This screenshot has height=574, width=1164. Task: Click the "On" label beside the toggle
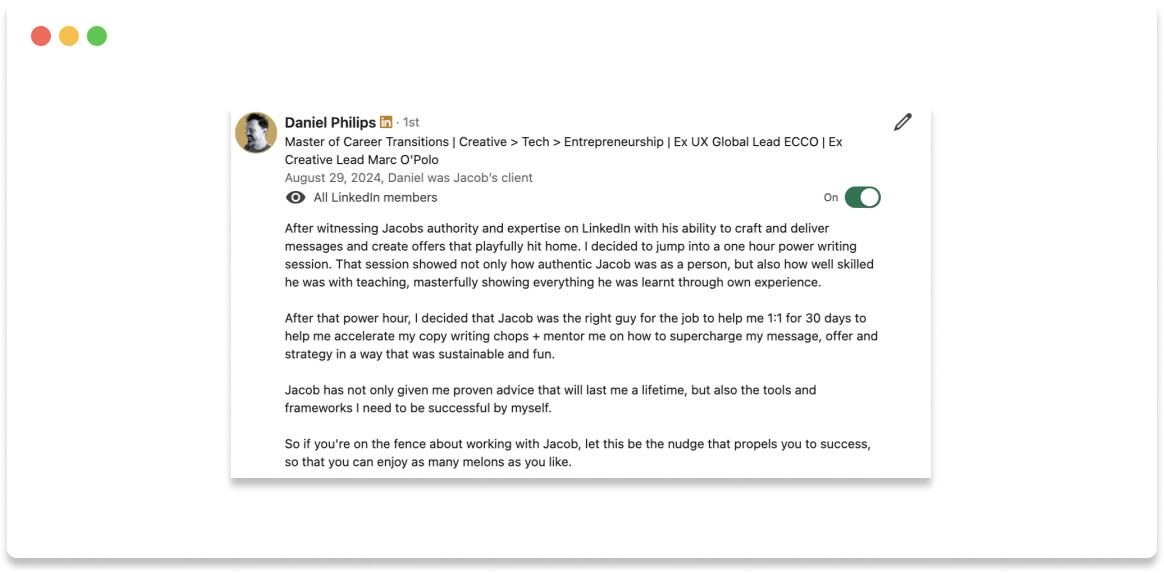point(831,198)
